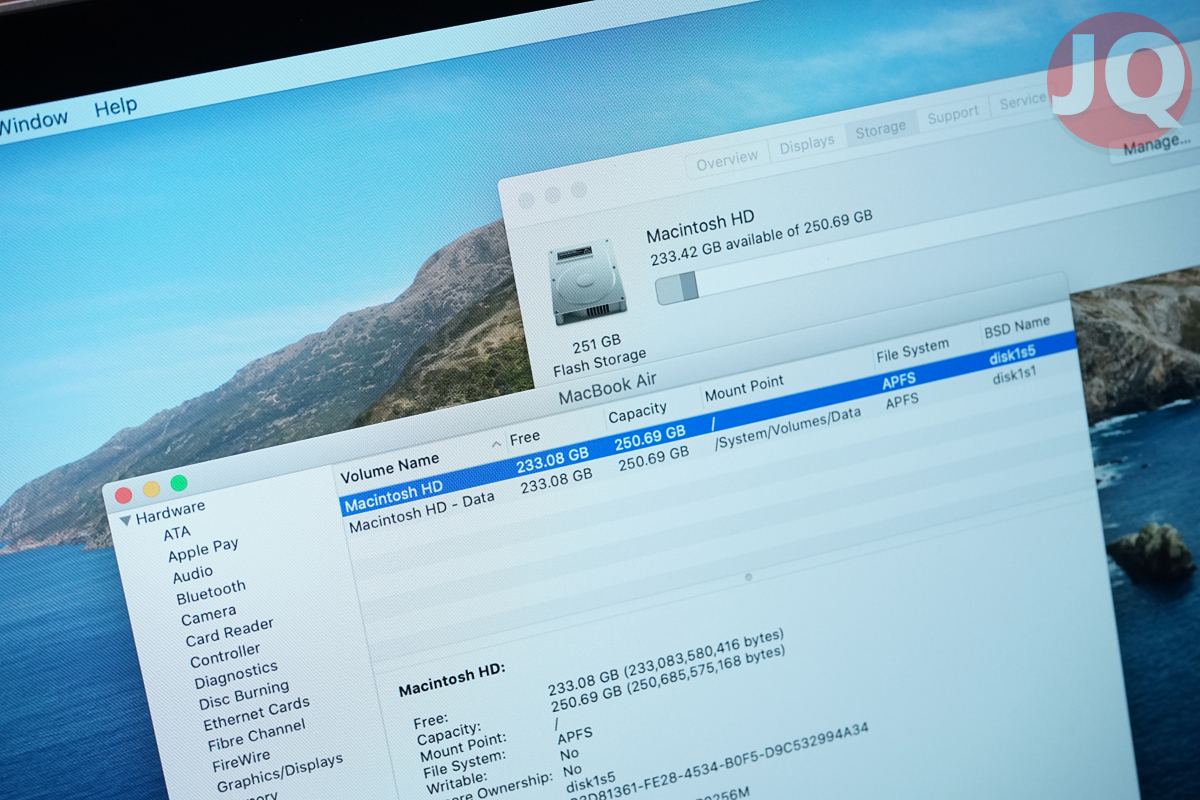
Task: Open Card Reader information
Action: pyautogui.click(x=230, y=633)
